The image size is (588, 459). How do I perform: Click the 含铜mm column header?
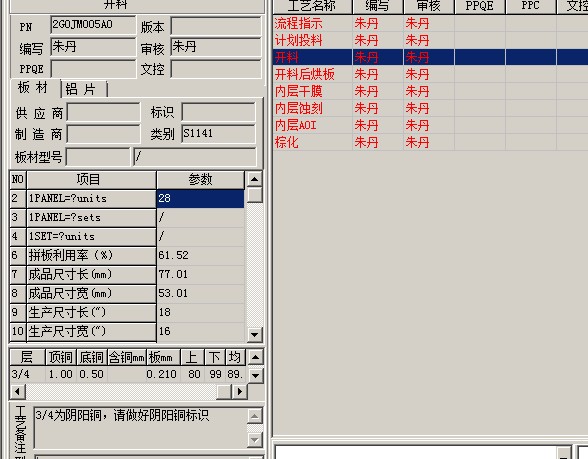[x=126, y=357]
